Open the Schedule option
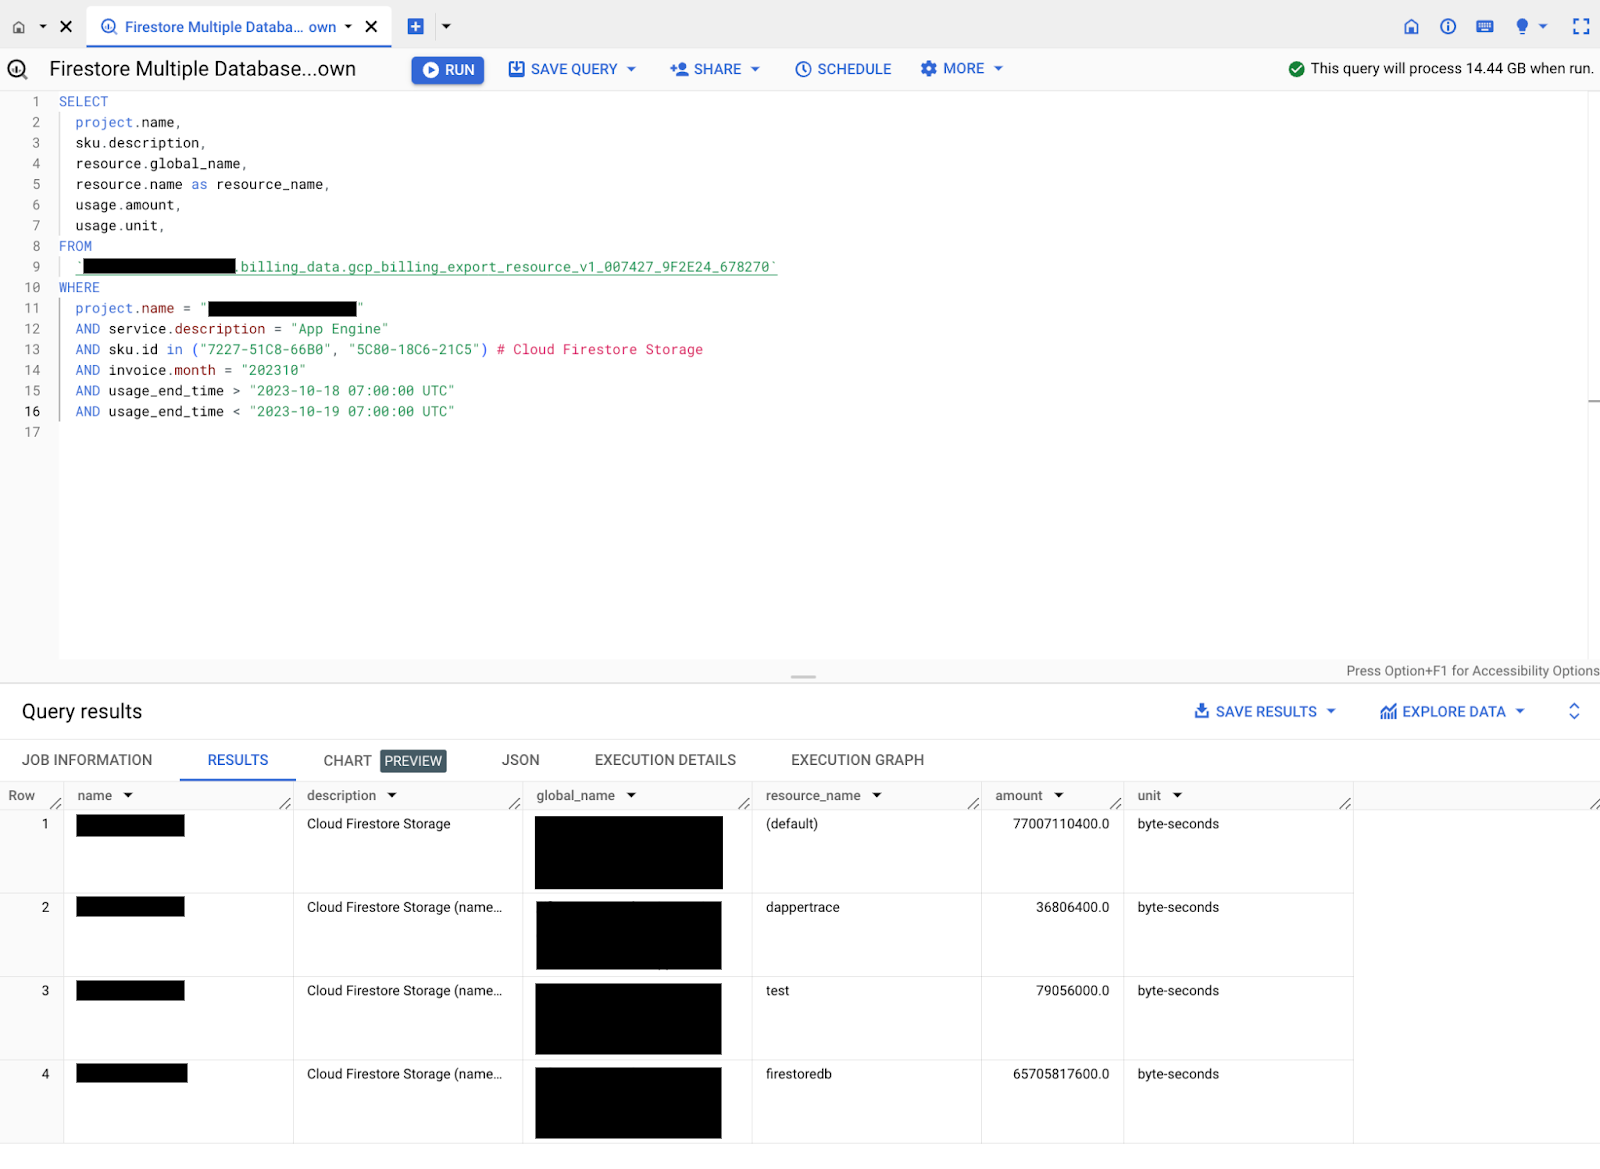 [x=843, y=69]
